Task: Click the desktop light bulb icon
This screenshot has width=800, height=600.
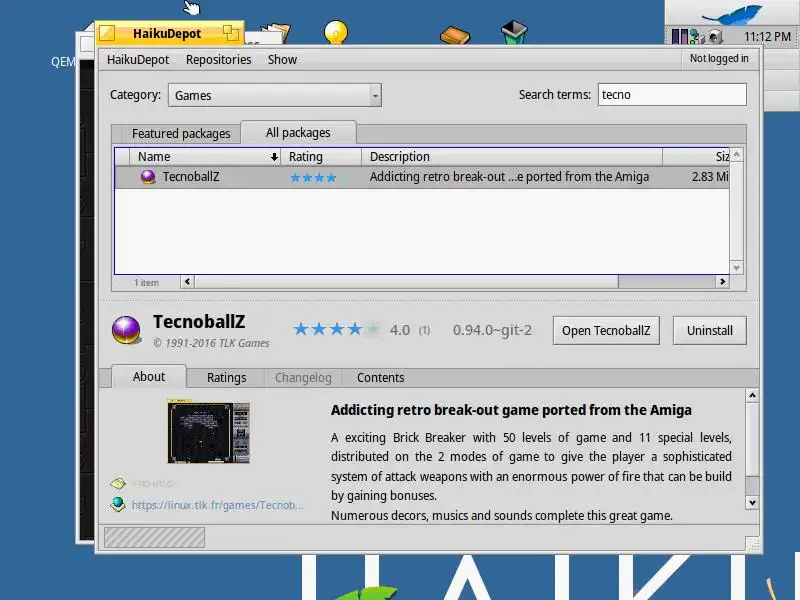Action: pyautogui.click(x=335, y=32)
